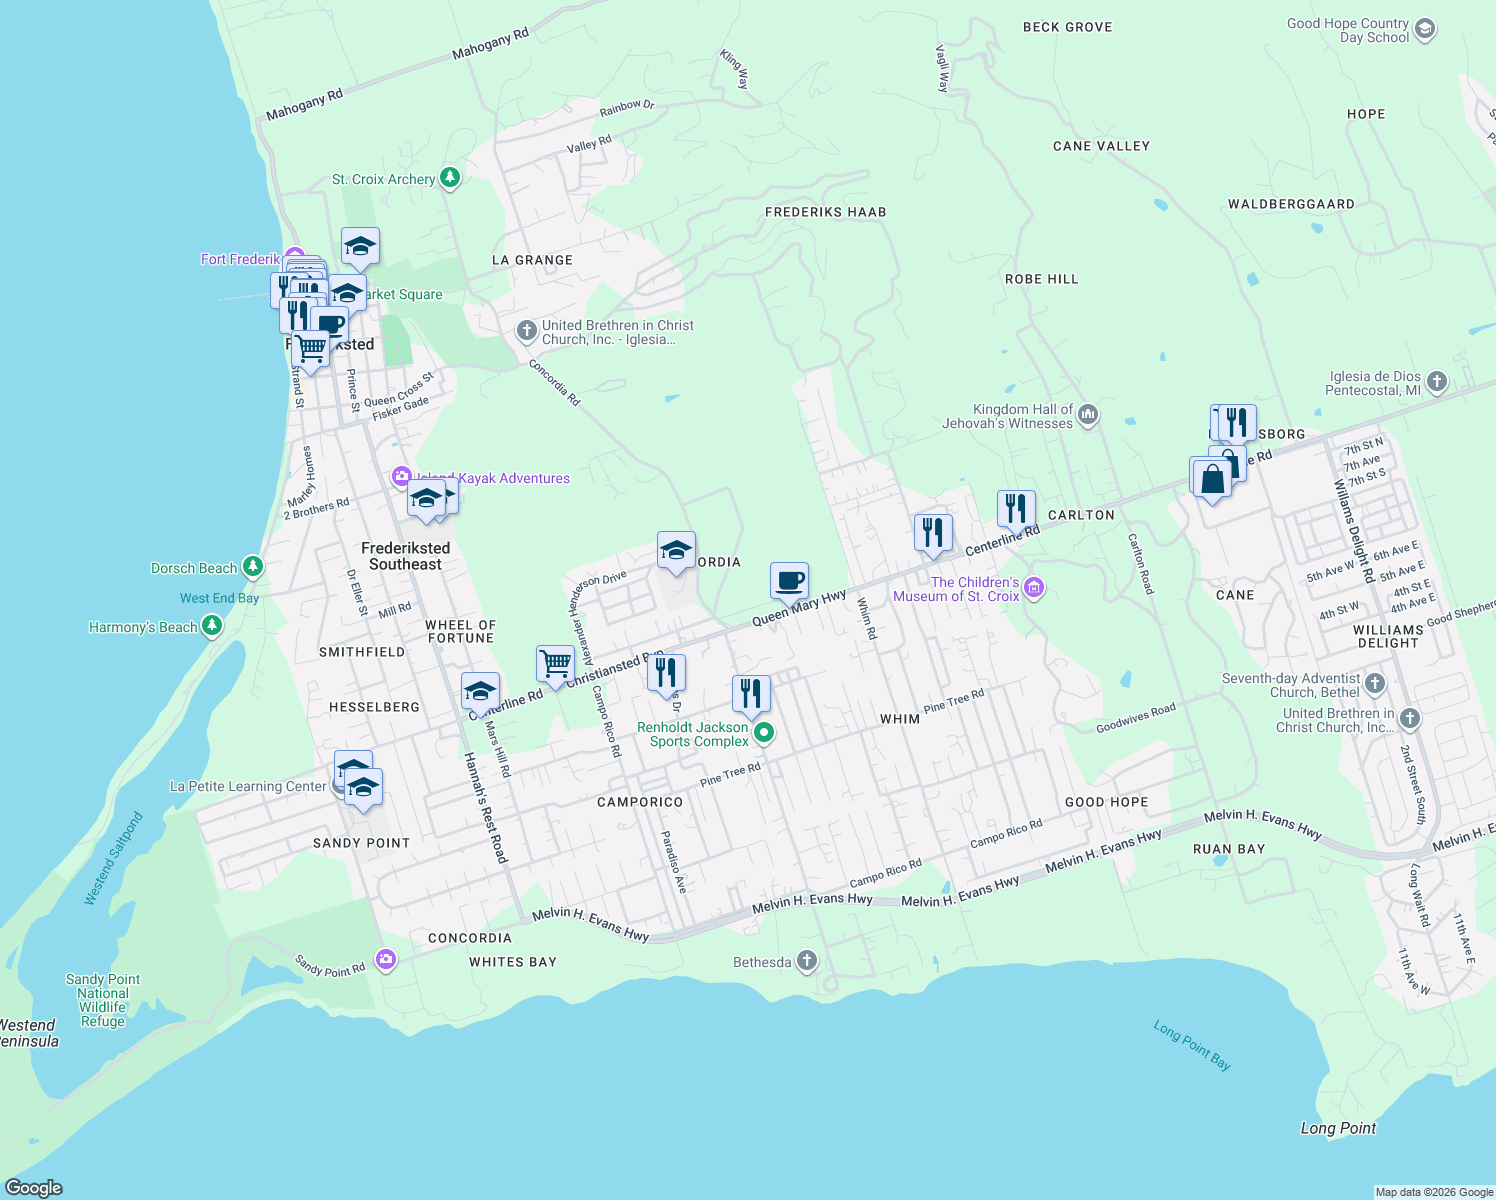Image resolution: width=1496 pixels, height=1200 pixels.
Task: Click the shopping cart pin in Frederiksted
Action: tap(311, 352)
